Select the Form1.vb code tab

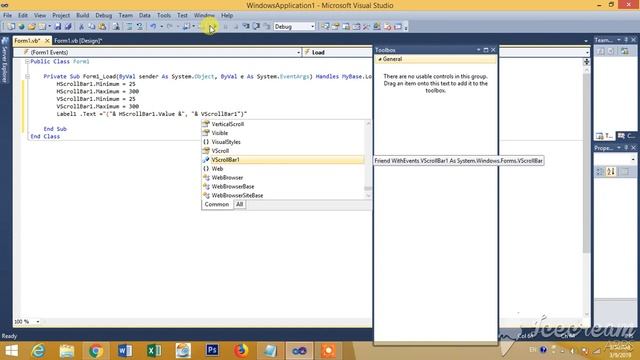tap(27, 41)
